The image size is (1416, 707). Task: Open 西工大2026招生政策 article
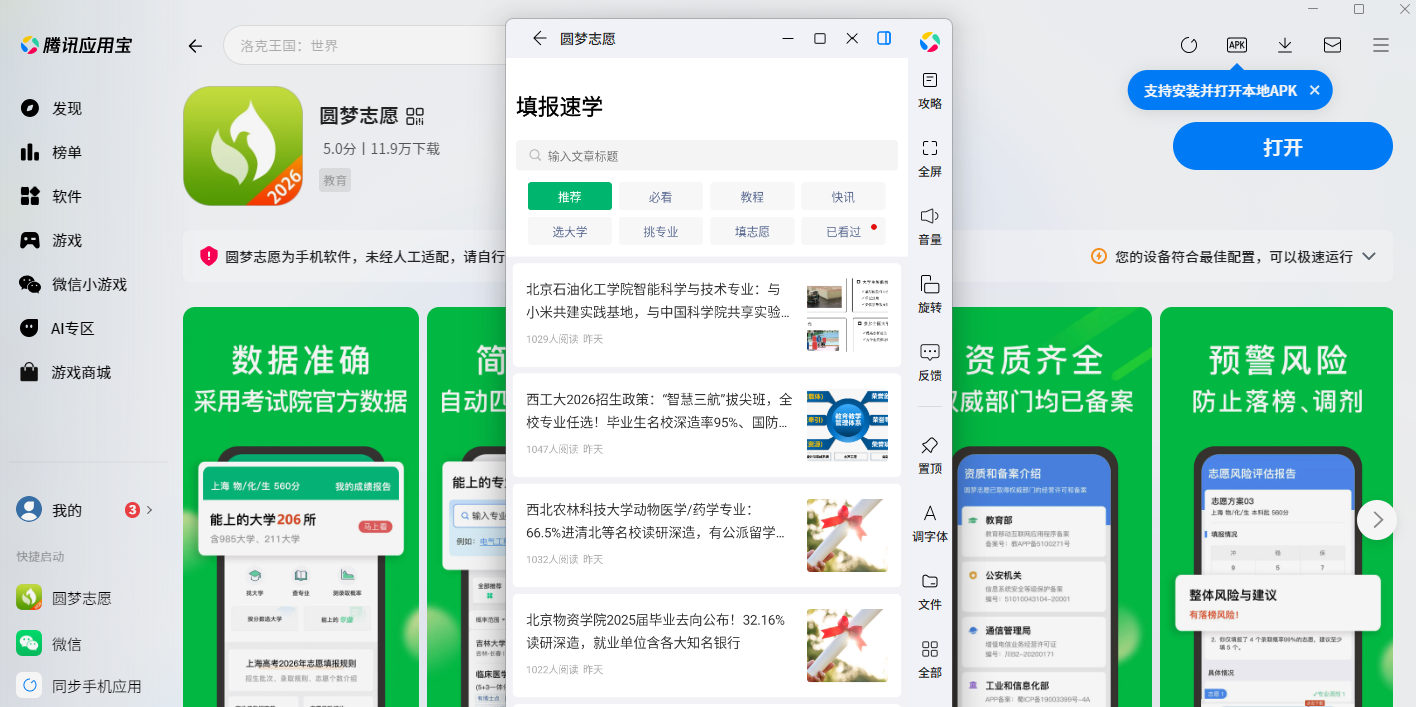[x=707, y=425]
